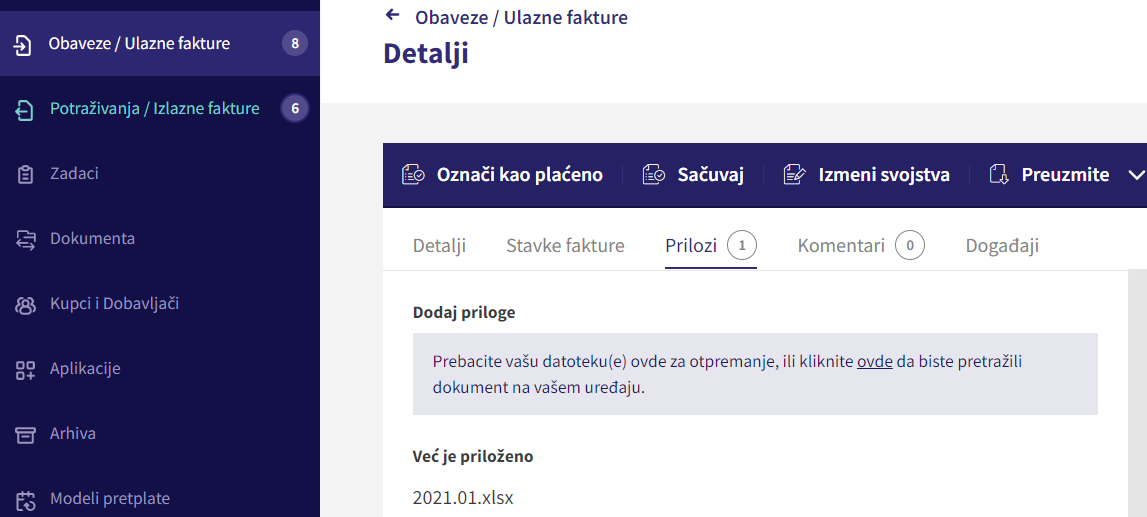Open Dokumenta in the sidebar
This screenshot has width=1147, height=517.
coord(92,238)
